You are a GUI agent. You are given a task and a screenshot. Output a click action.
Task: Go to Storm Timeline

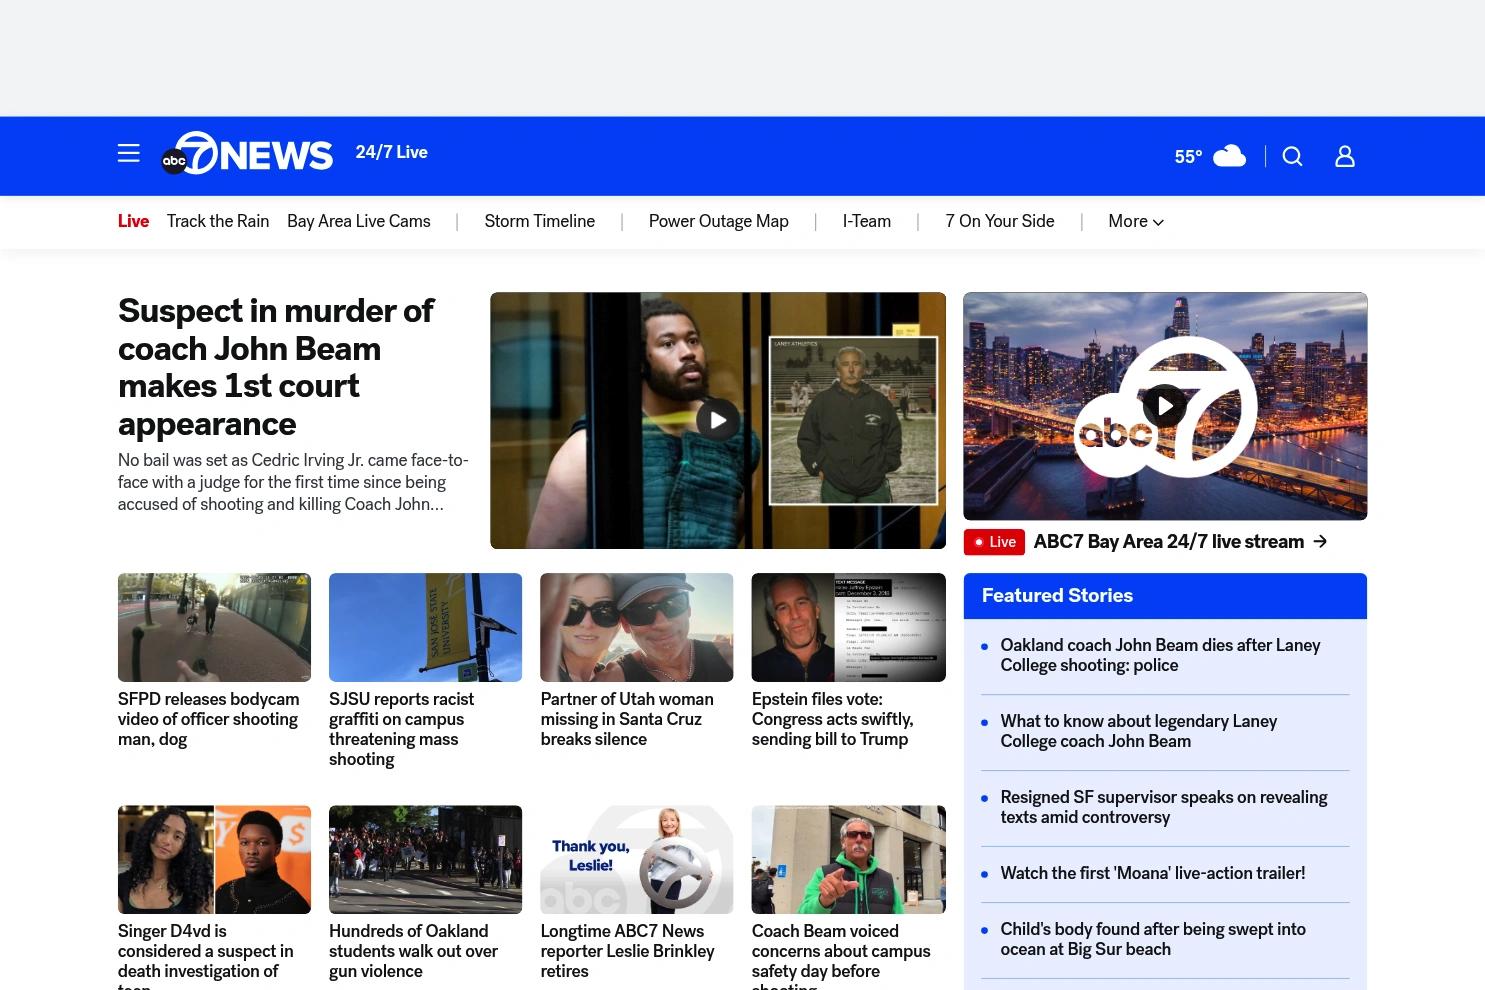click(540, 222)
